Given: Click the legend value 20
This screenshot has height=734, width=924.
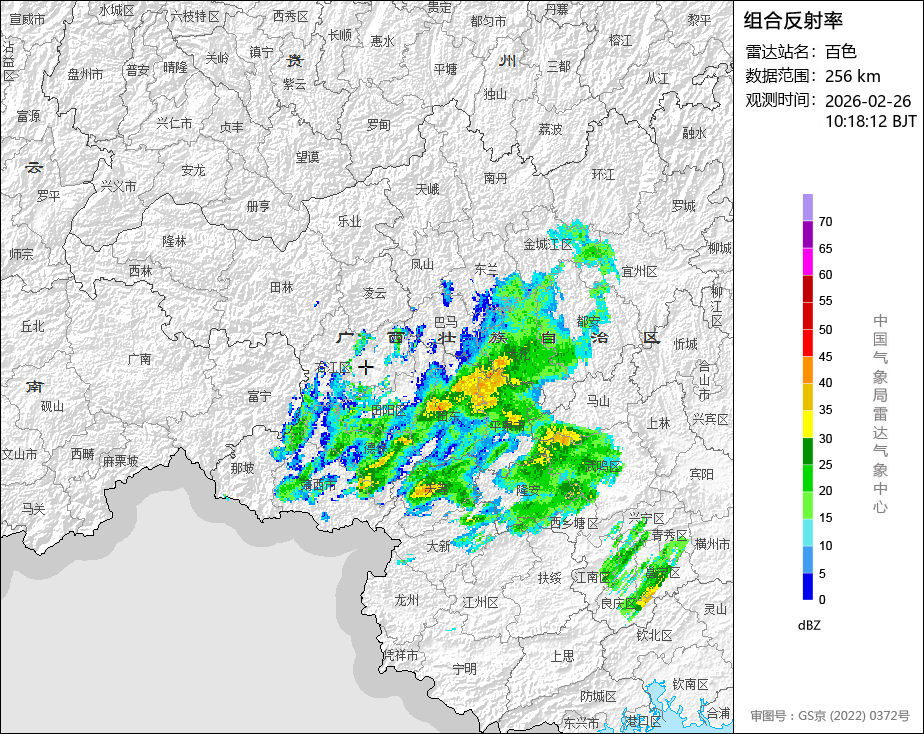Looking at the screenshot, I should click(x=825, y=491).
